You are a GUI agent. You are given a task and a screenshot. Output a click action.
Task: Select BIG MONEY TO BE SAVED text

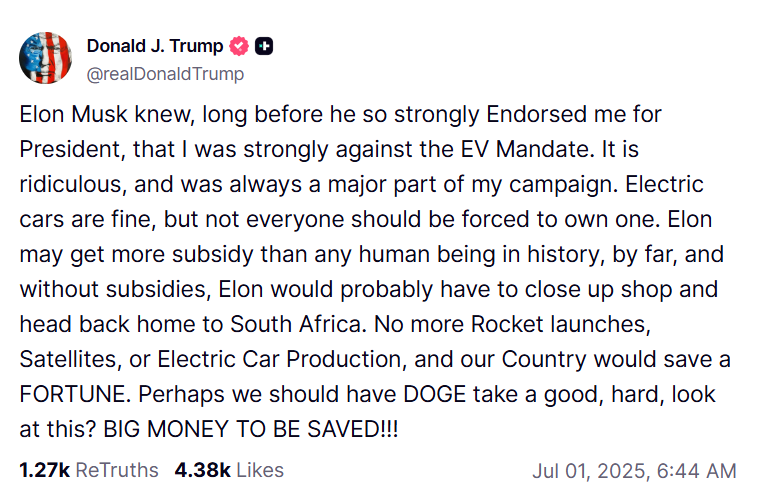tap(251, 429)
